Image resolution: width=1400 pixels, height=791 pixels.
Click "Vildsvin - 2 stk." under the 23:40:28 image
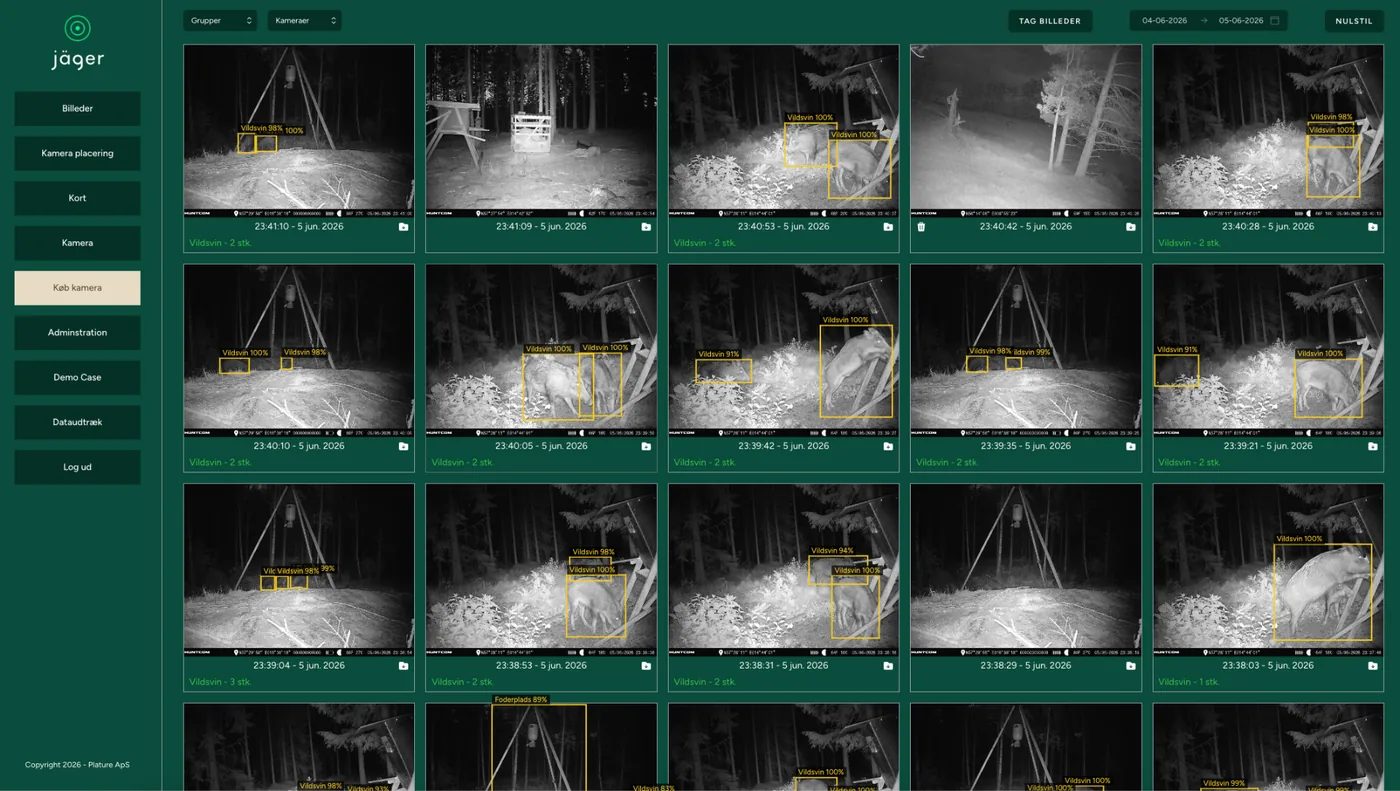click(1189, 243)
